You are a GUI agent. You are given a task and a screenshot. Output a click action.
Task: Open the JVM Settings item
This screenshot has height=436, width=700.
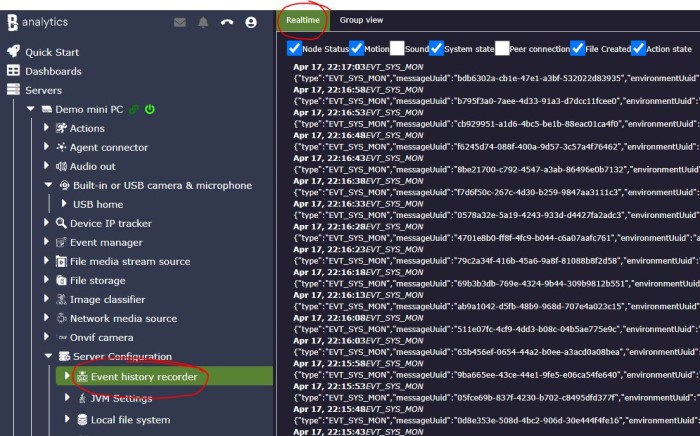121,398
